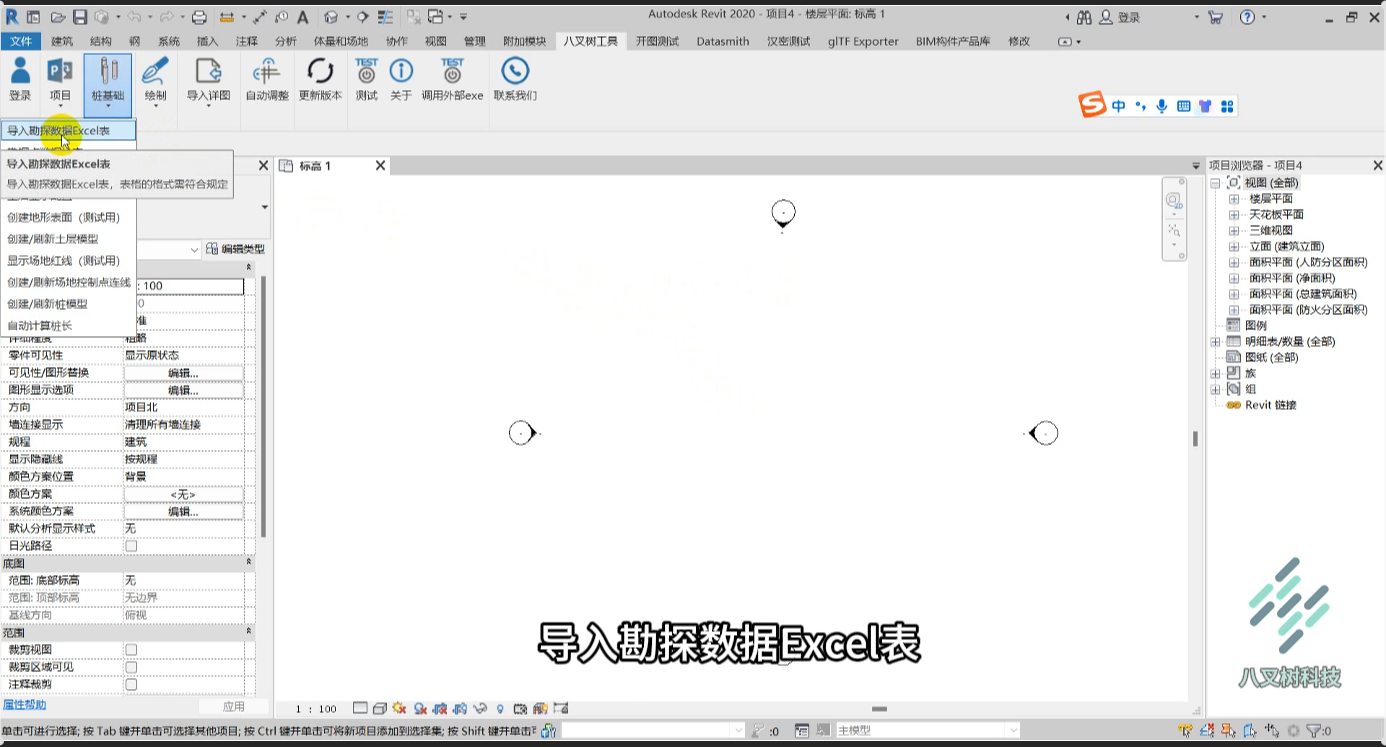
Task: Switch to the 建筑 ribbon tab
Action: (x=62, y=41)
